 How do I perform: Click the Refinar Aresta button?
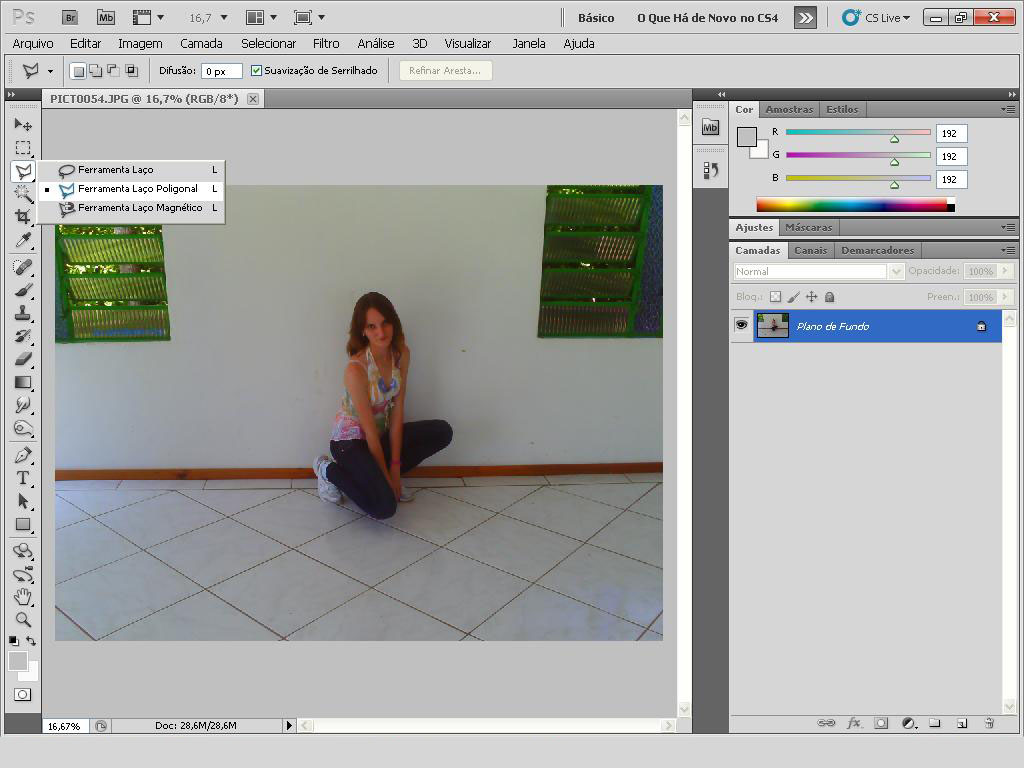[x=445, y=71]
